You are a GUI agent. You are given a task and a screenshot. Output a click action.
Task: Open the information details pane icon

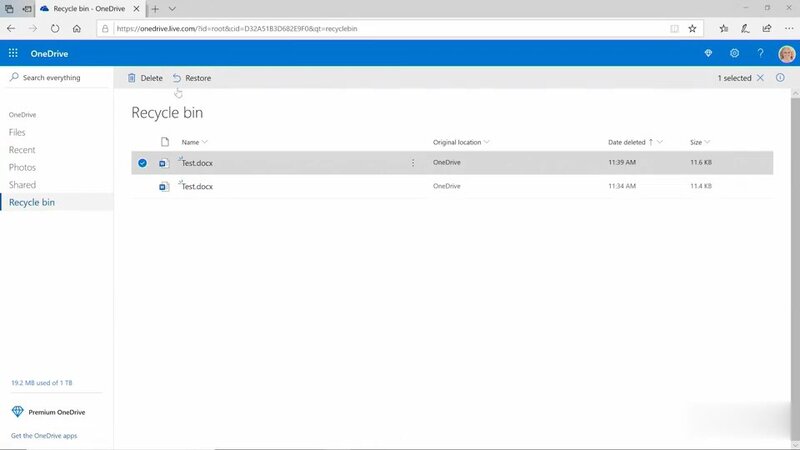coord(780,78)
